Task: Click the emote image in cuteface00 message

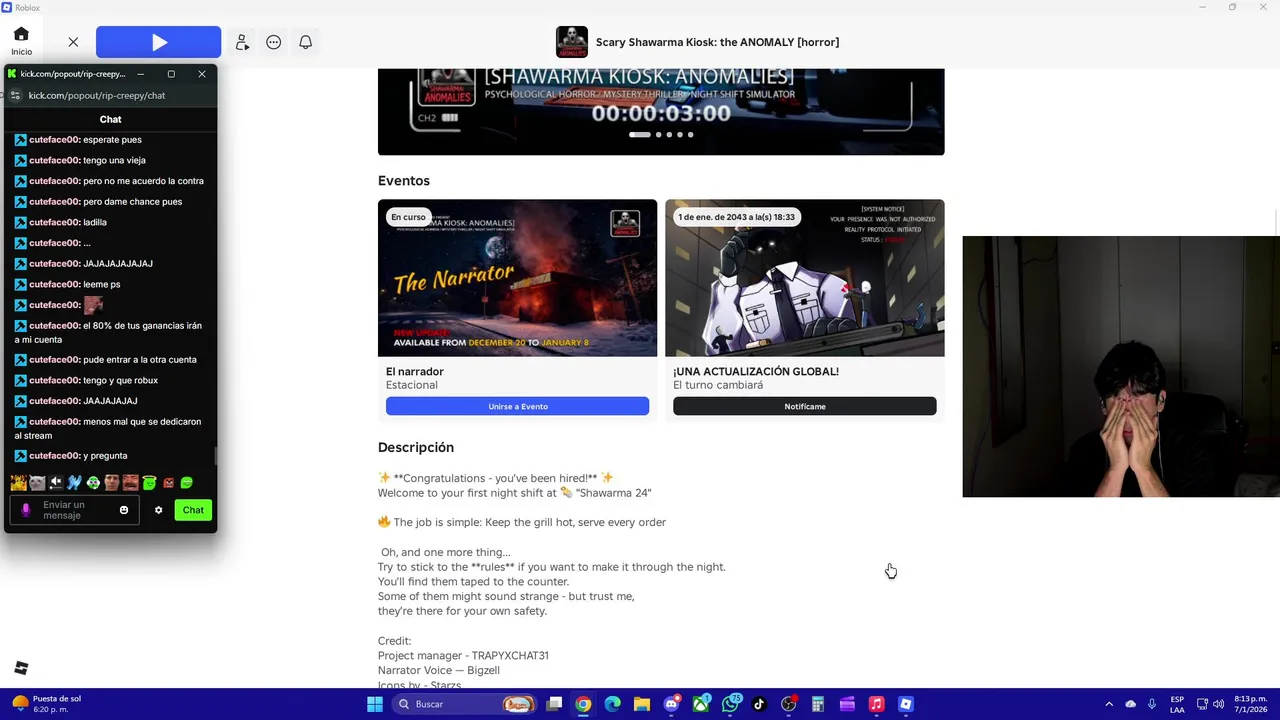Action: coord(93,305)
